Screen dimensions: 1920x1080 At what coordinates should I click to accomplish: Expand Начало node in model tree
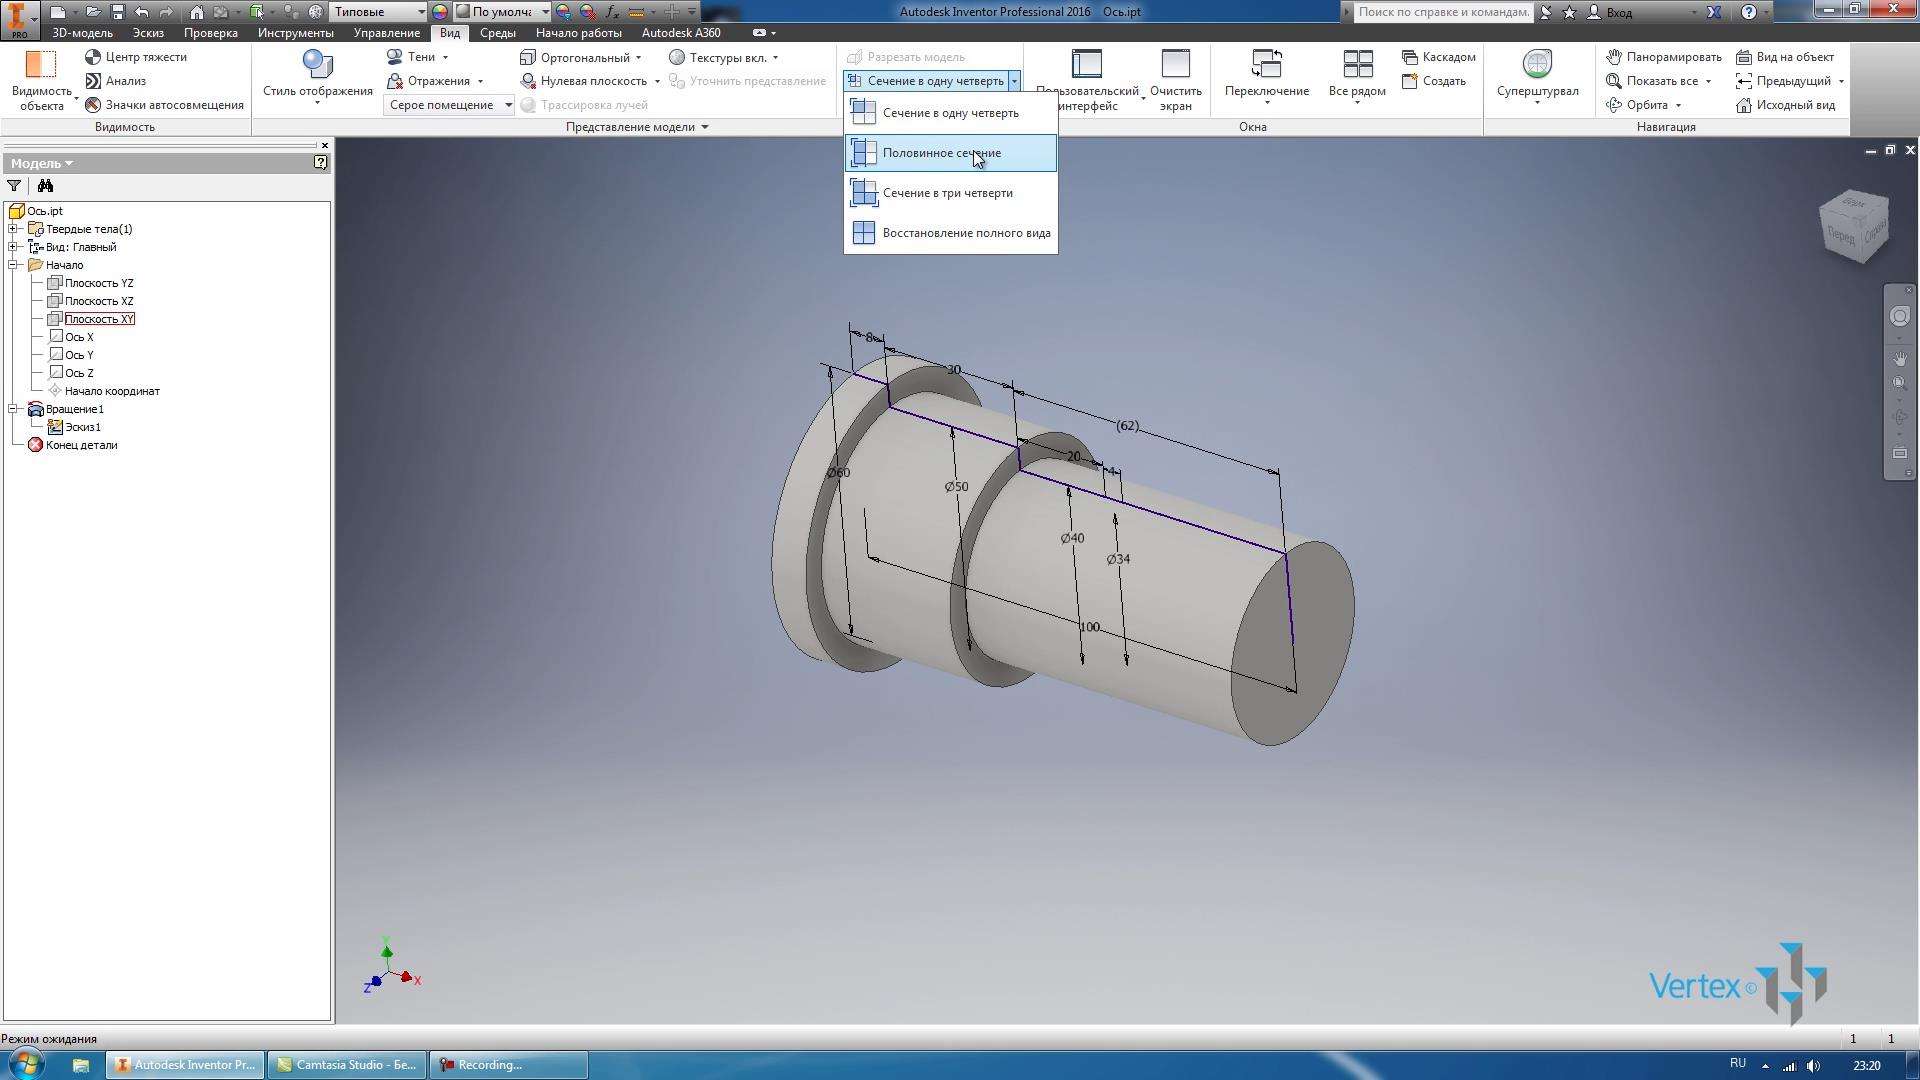(x=11, y=264)
